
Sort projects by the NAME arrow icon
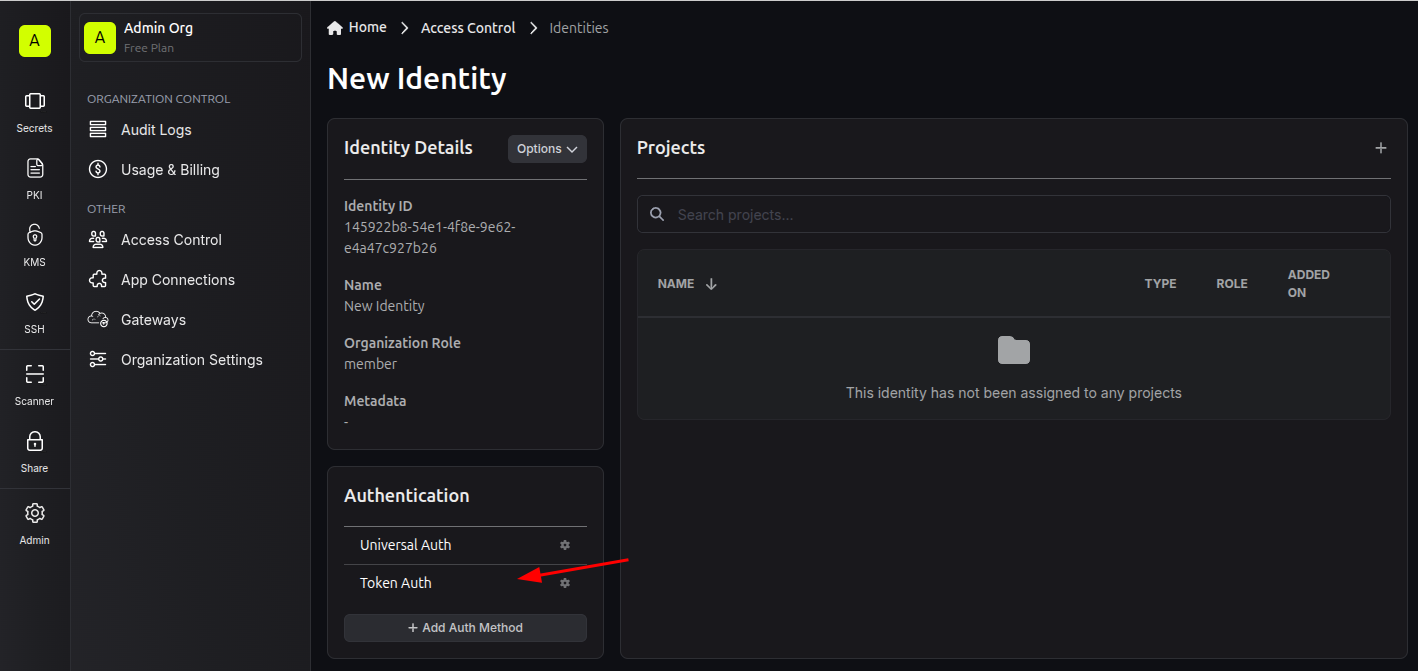click(711, 284)
